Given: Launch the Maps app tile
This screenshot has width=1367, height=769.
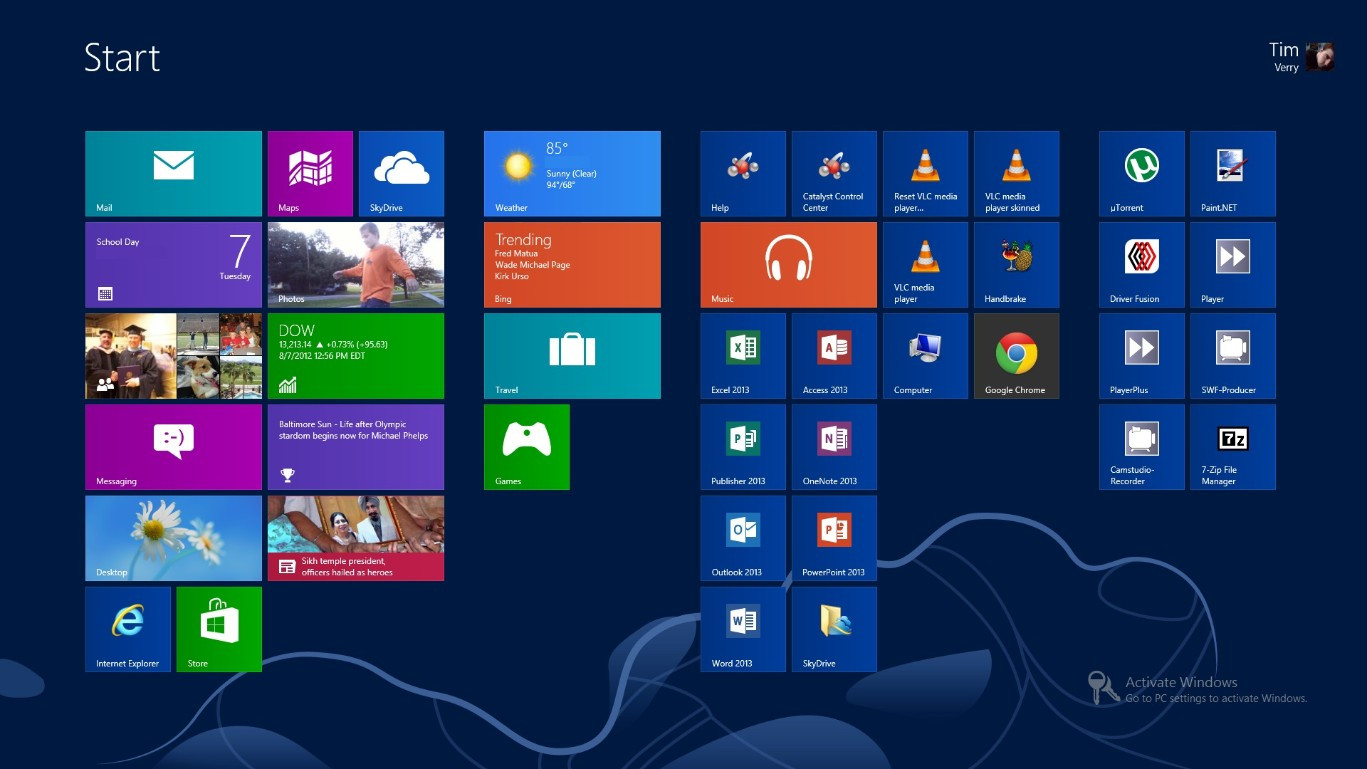Looking at the screenshot, I should point(310,173).
